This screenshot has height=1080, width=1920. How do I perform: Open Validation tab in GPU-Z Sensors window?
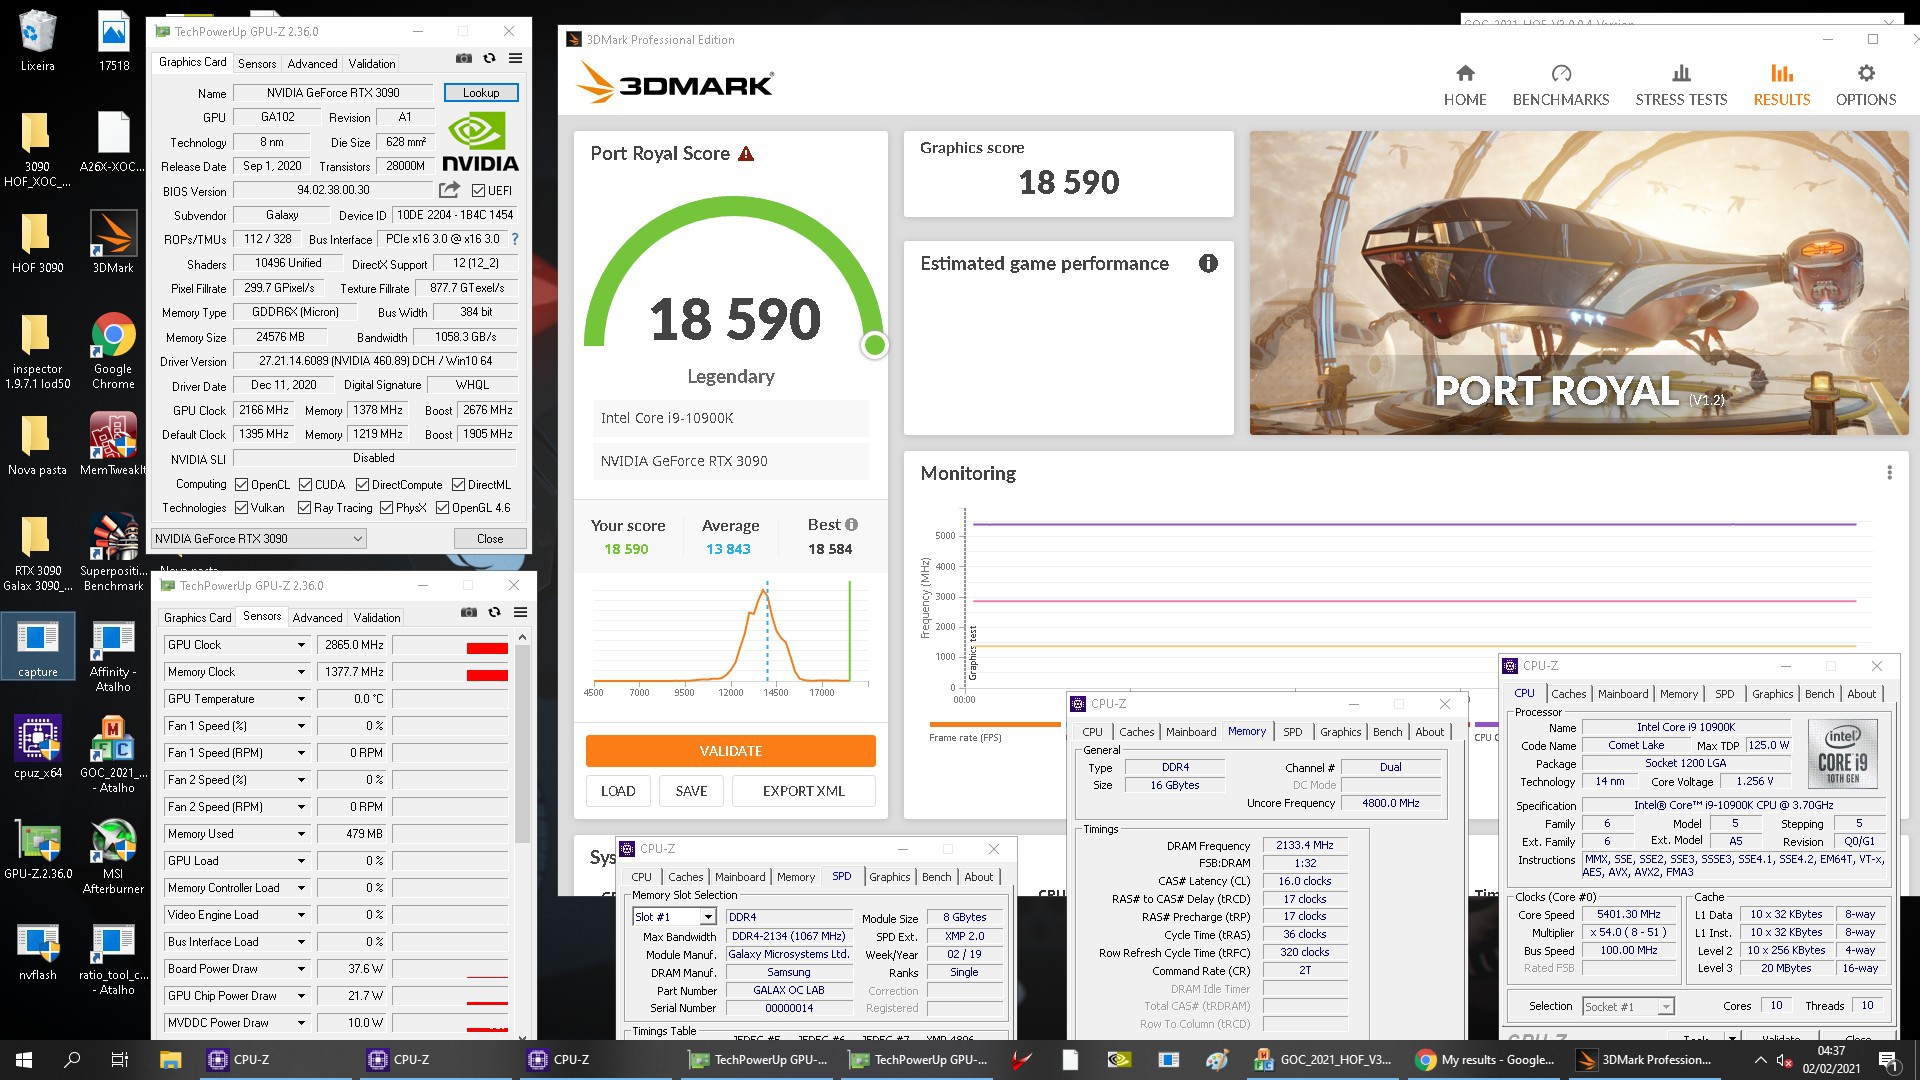click(x=377, y=618)
